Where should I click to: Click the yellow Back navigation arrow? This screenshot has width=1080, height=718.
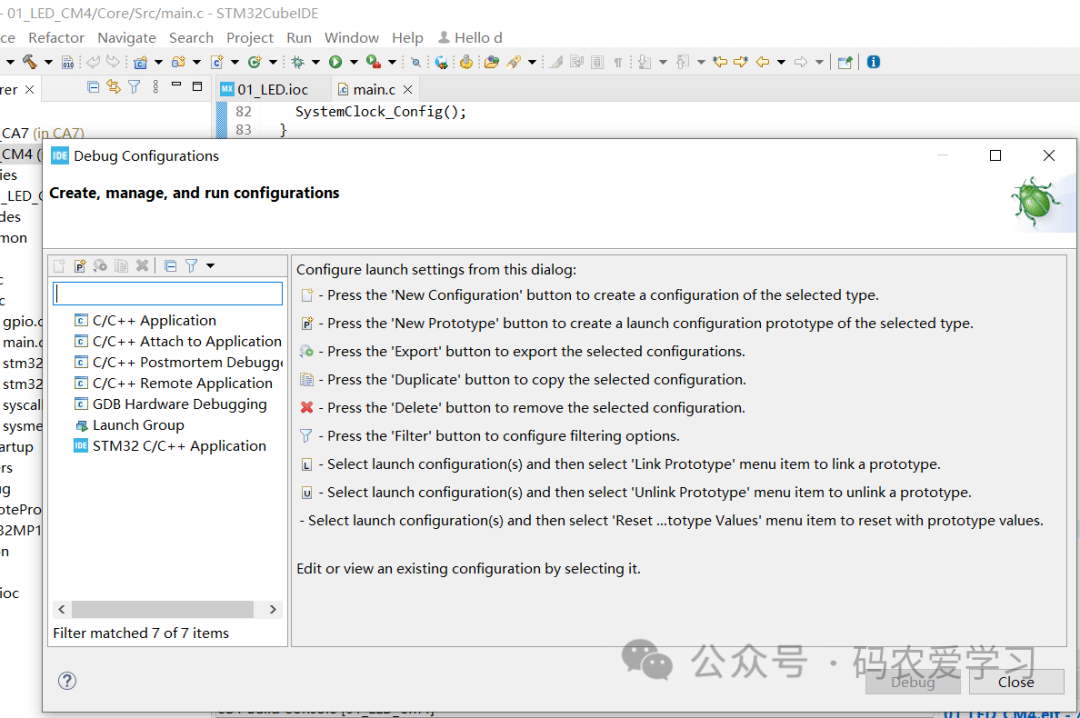click(x=762, y=62)
